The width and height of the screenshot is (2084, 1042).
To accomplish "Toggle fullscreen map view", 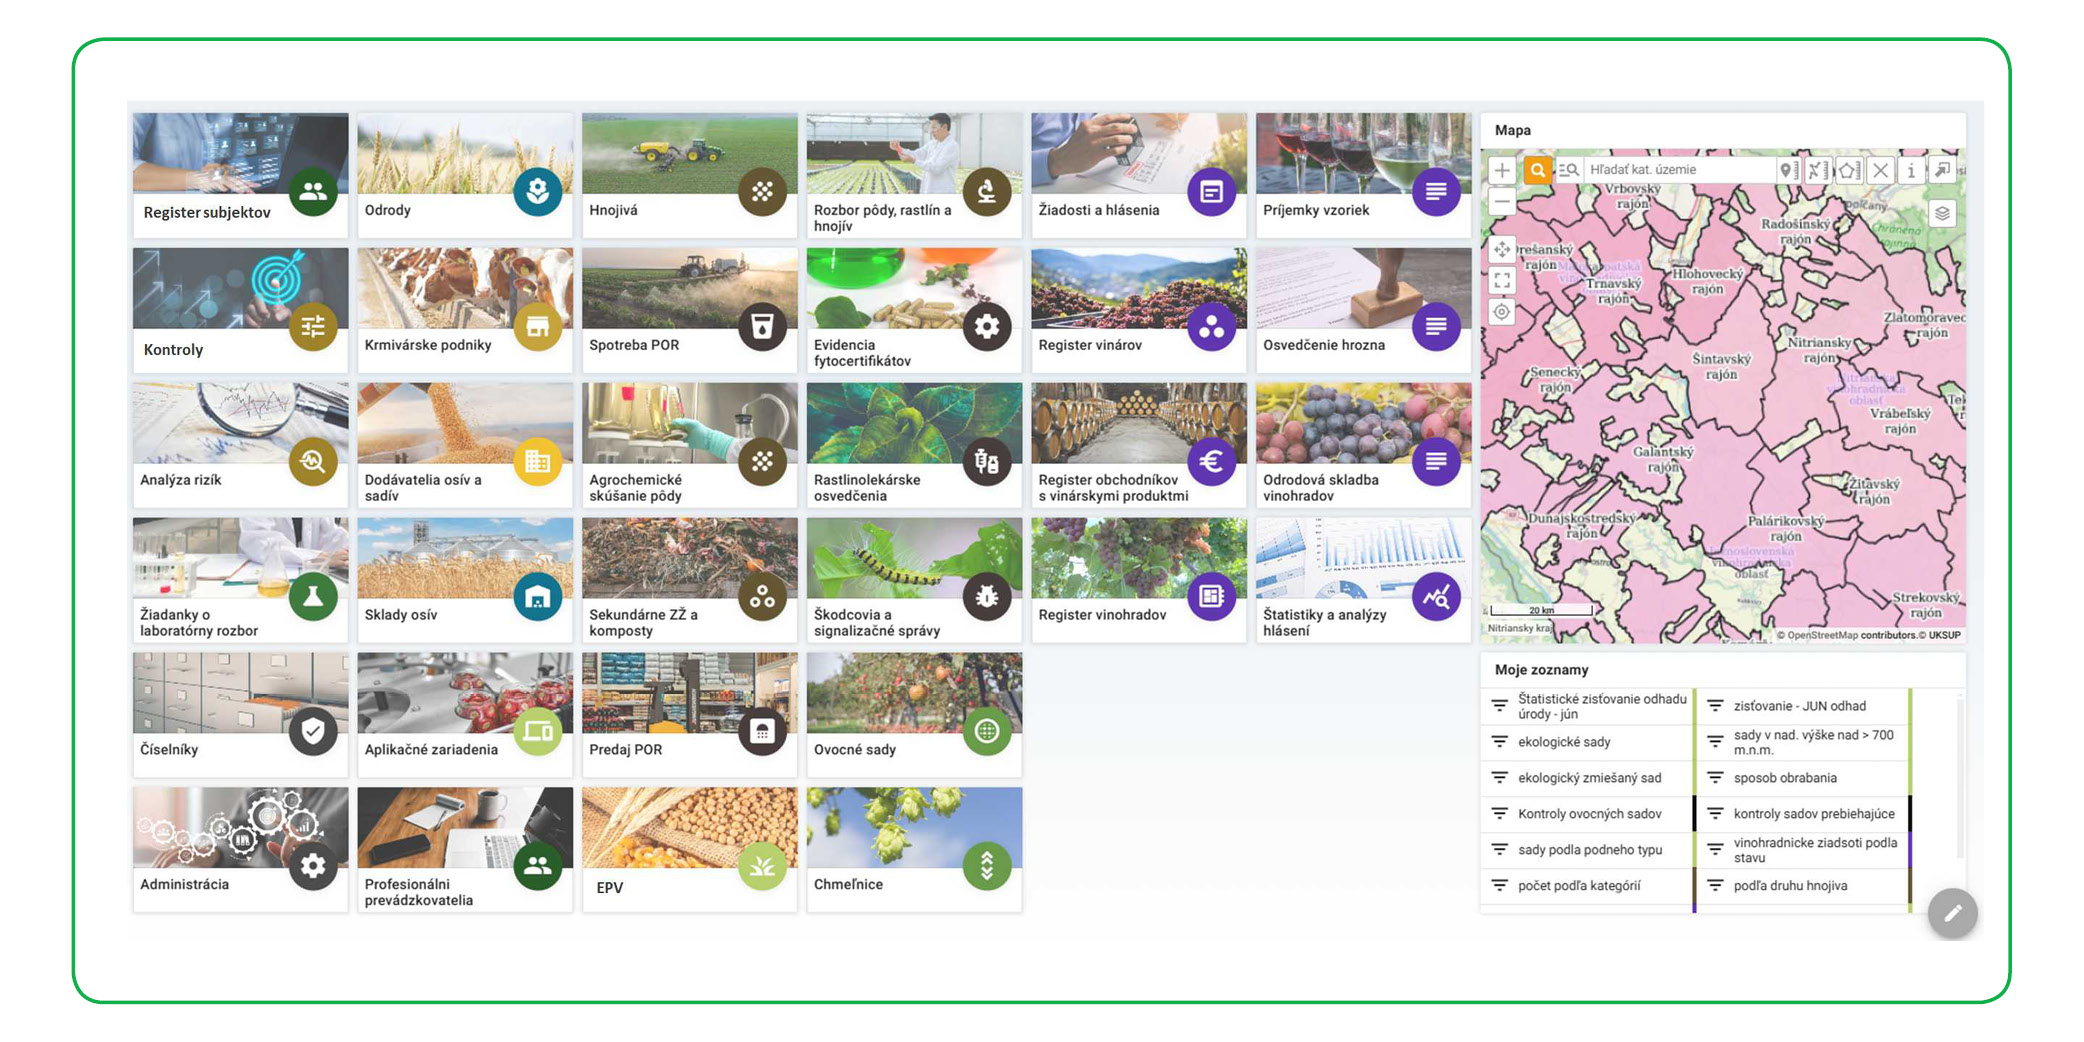I will tap(1502, 281).
